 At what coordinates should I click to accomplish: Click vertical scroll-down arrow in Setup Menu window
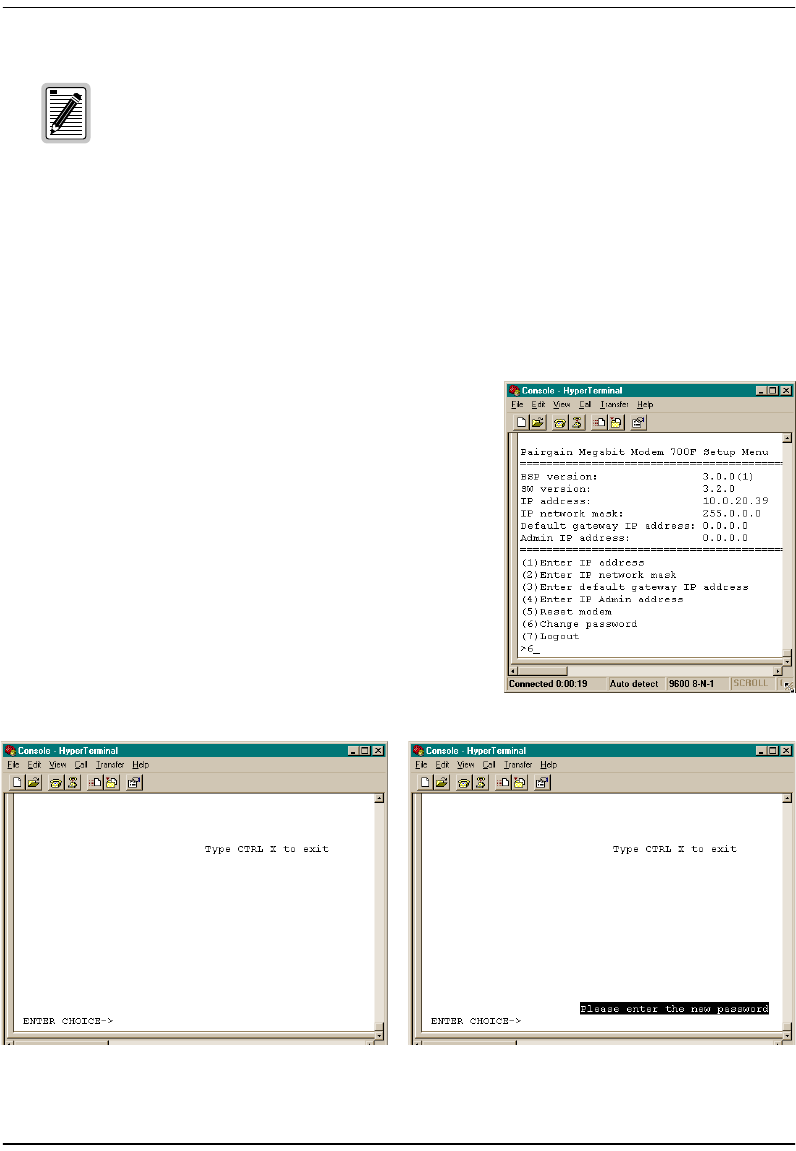click(x=787, y=661)
